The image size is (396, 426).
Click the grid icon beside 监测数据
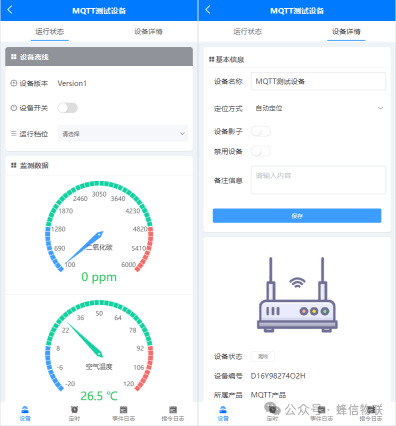point(14,165)
